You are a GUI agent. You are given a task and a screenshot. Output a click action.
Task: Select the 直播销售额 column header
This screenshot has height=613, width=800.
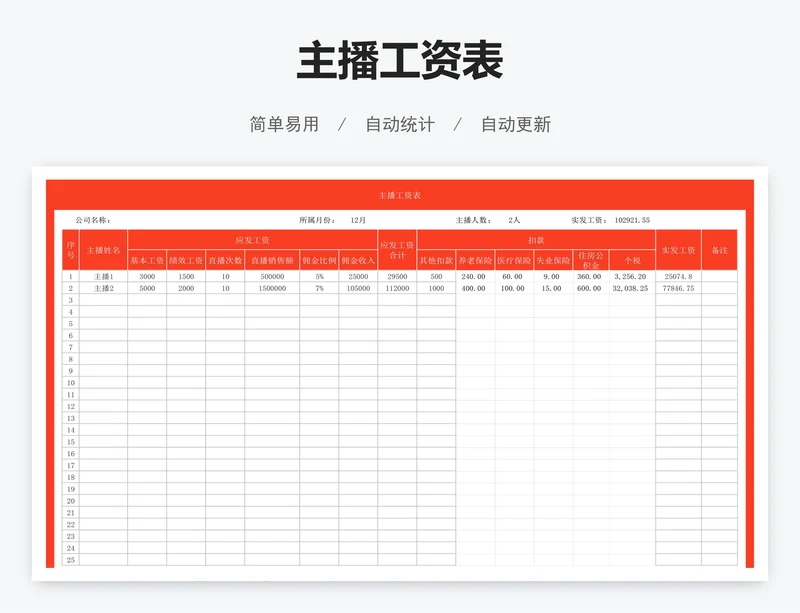tap(272, 260)
